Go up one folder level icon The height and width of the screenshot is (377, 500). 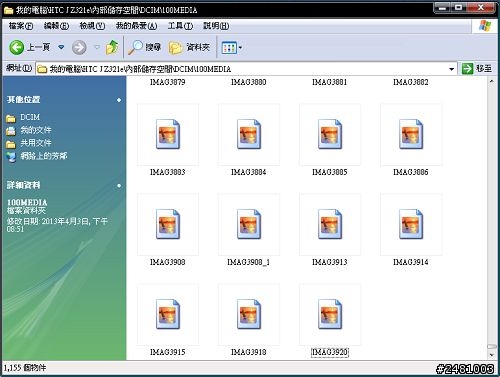point(112,47)
